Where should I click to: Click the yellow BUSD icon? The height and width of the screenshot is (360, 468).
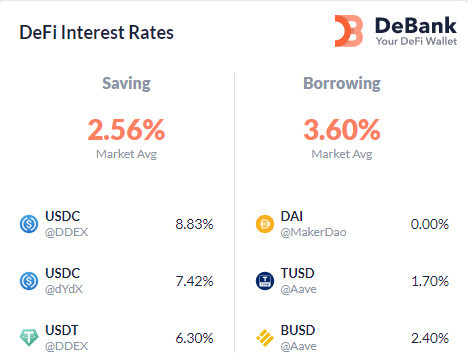click(x=265, y=338)
